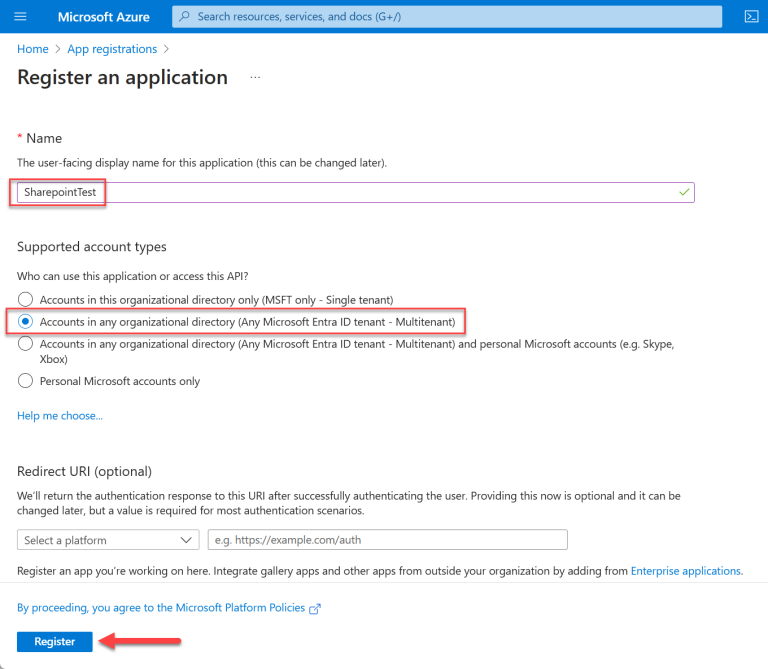Screen dimensions: 768x669
Task: Click the search magnifier icon
Action: (x=185, y=17)
